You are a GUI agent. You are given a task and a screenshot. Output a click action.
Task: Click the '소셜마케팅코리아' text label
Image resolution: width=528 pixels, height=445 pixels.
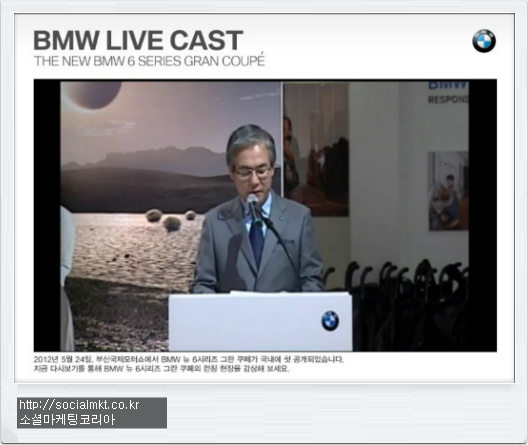tap(67, 419)
